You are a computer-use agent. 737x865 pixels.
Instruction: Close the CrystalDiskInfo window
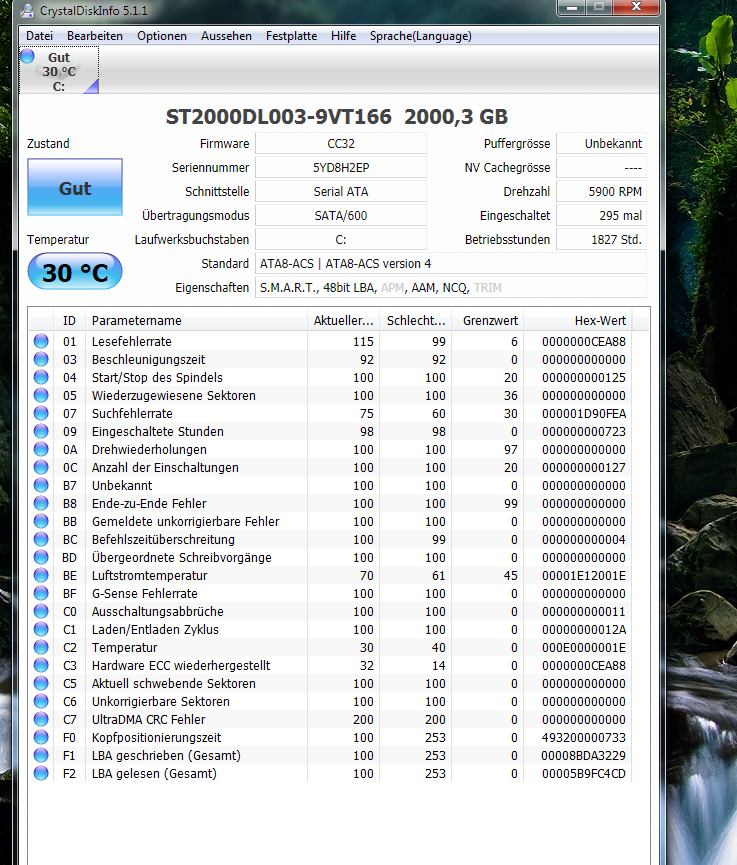637,7
